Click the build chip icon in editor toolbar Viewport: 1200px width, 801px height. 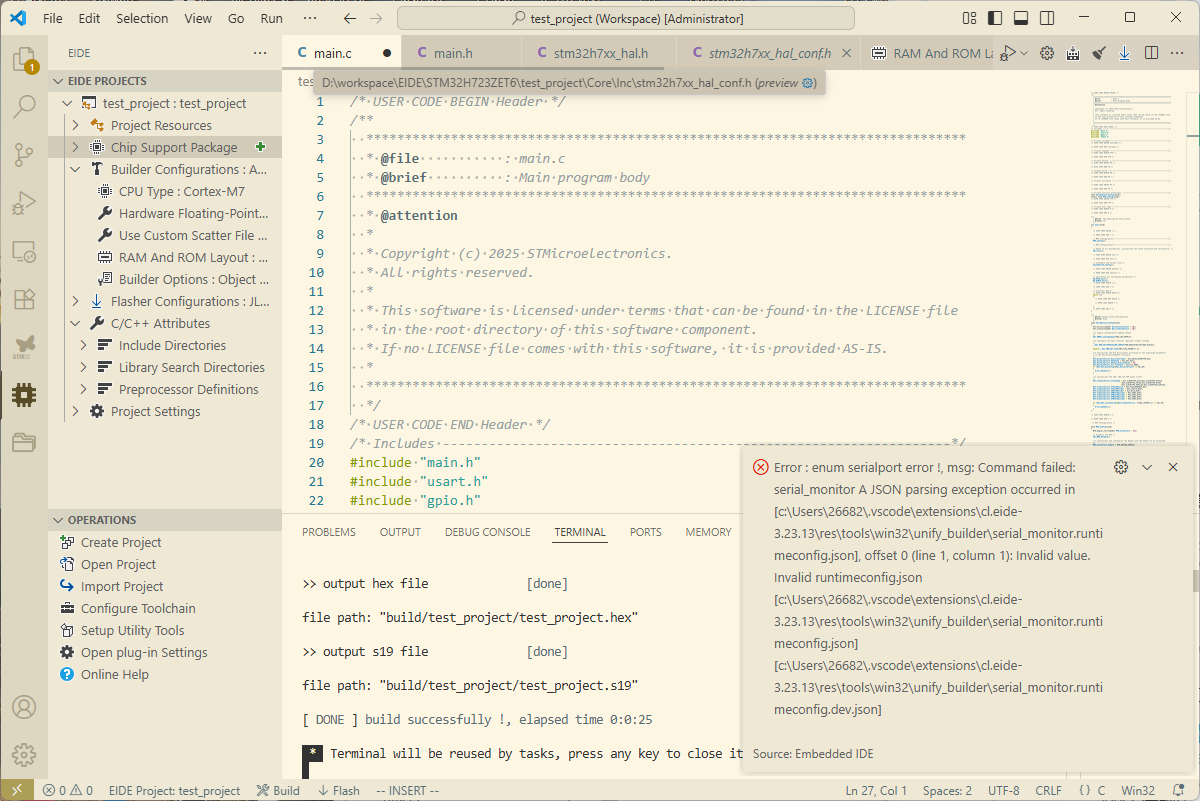pos(1073,53)
